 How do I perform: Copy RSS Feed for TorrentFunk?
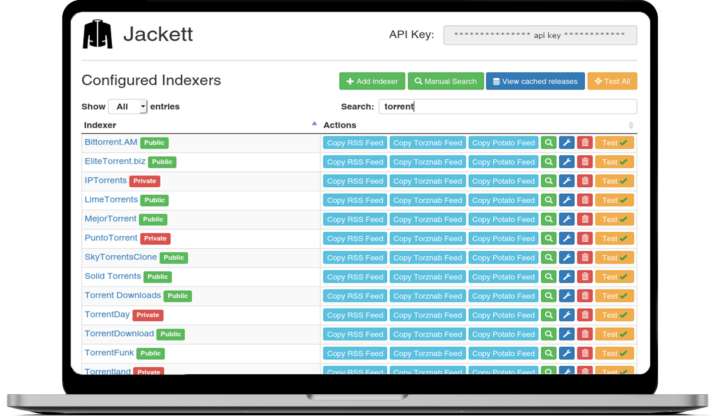tap(355, 354)
